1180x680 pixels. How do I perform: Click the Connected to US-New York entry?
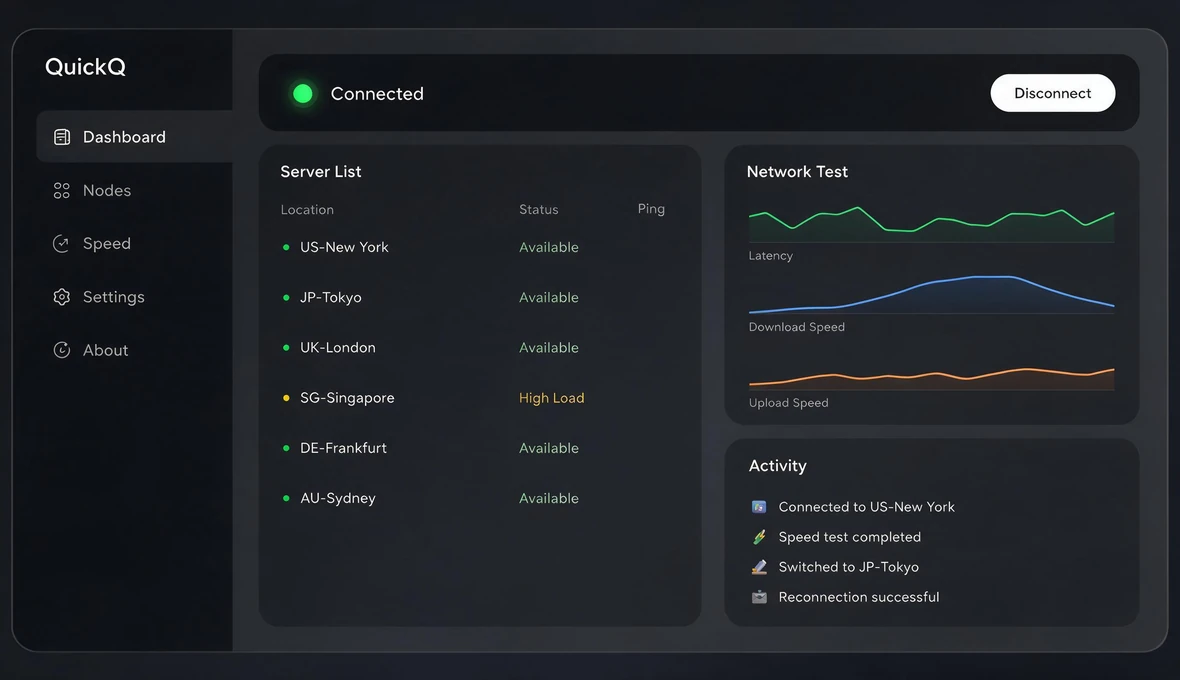pos(853,507)
